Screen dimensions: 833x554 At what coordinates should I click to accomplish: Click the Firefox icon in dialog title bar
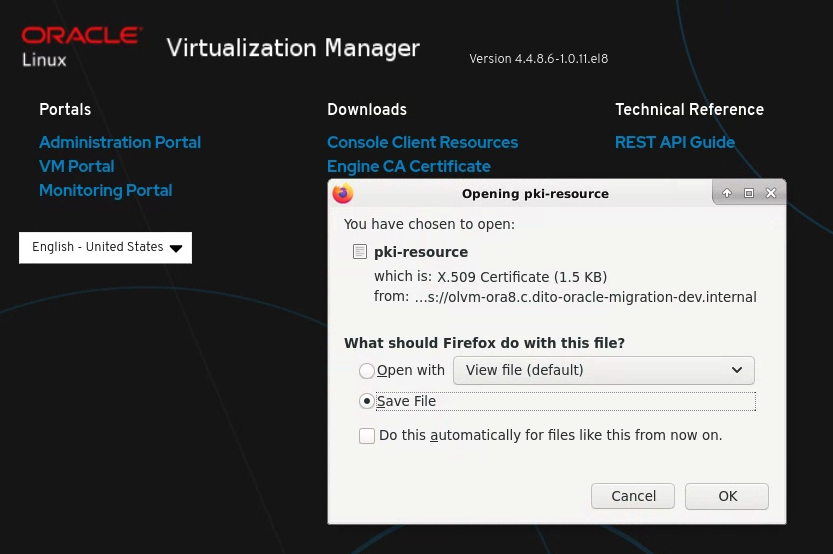tap(343, 193)
